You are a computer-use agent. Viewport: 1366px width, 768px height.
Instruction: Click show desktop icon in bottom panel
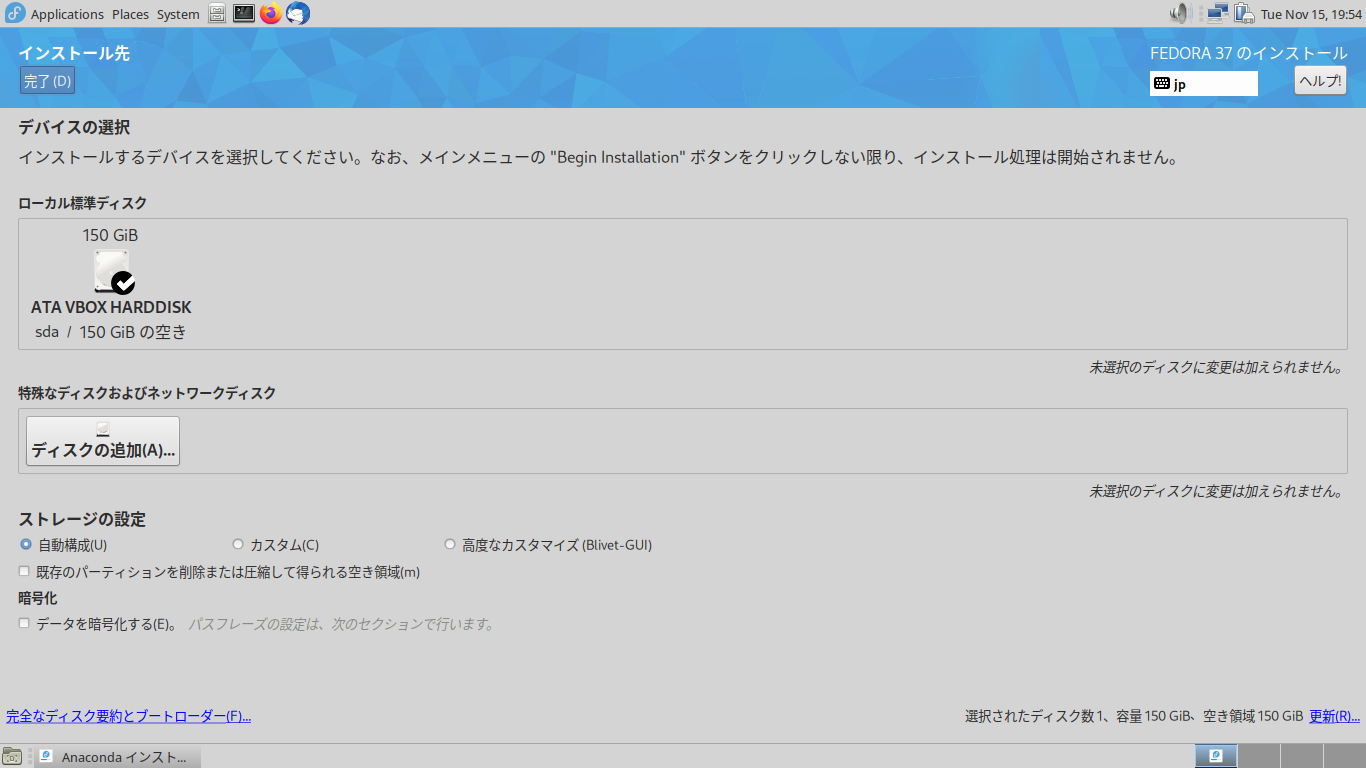click(x=12, y=757)
